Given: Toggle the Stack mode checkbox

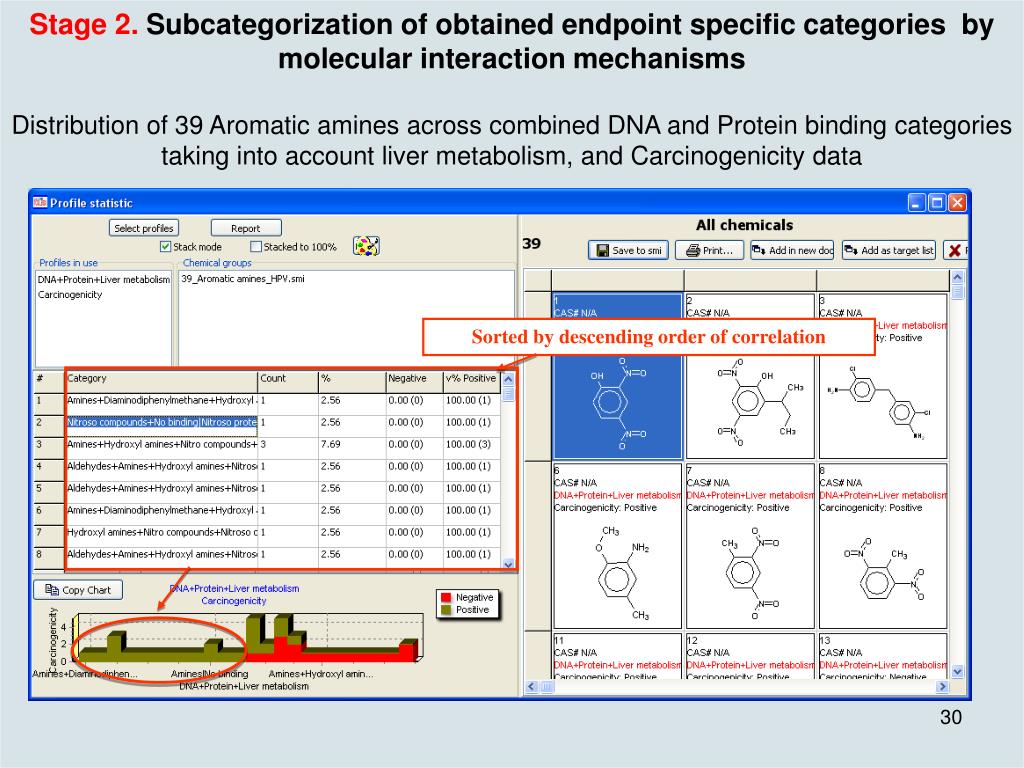Looking at the screenshot, I should [x=165, y=247].
